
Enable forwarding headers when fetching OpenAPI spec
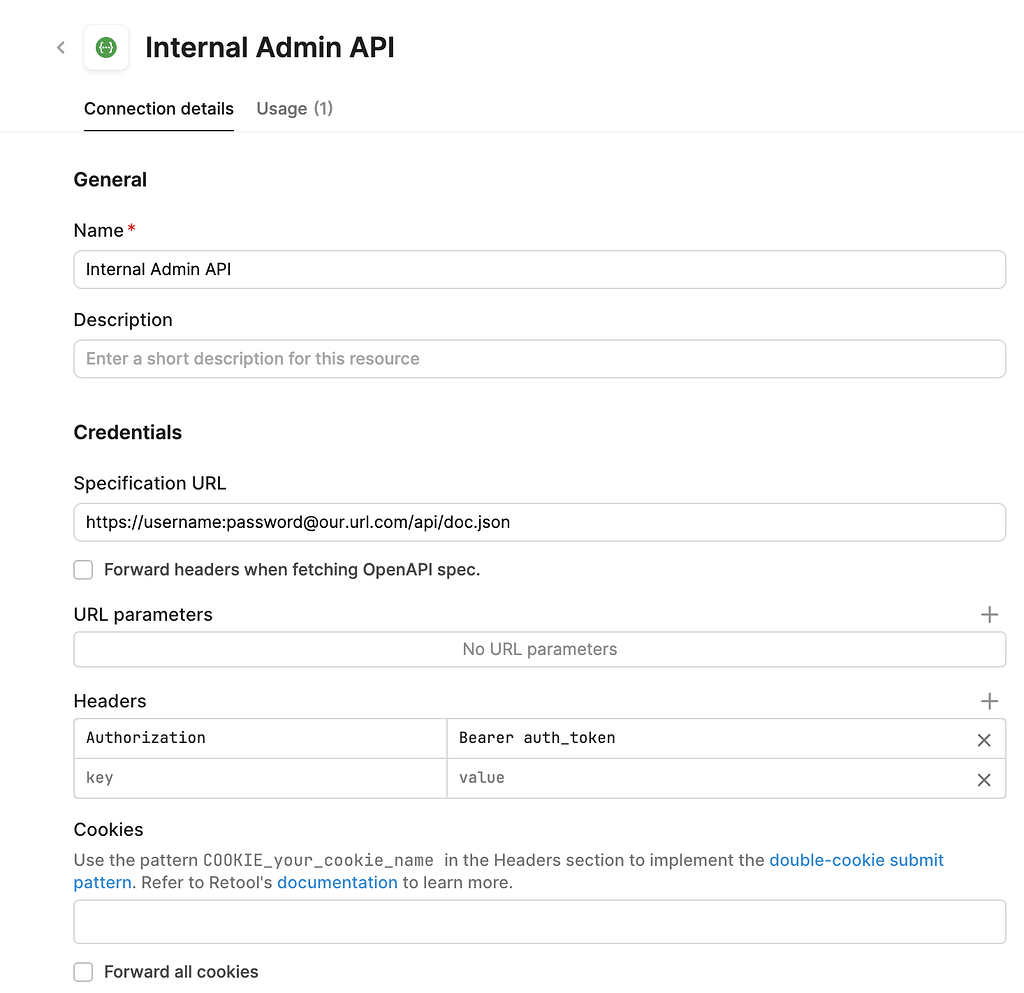[x=83, y=569]
